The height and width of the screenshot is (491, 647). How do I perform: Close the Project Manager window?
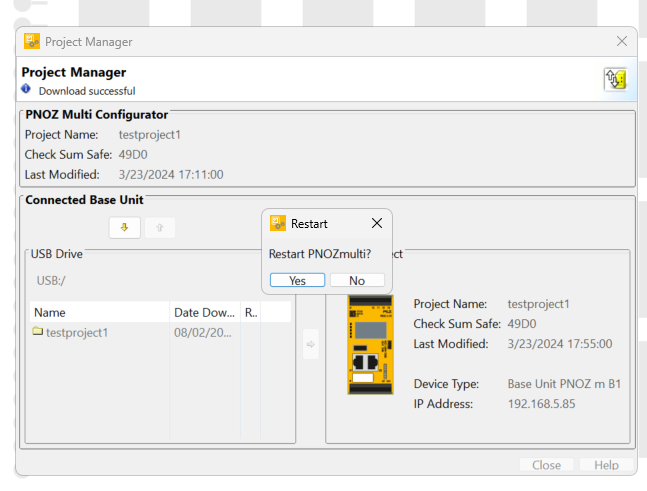click(622, 41)
